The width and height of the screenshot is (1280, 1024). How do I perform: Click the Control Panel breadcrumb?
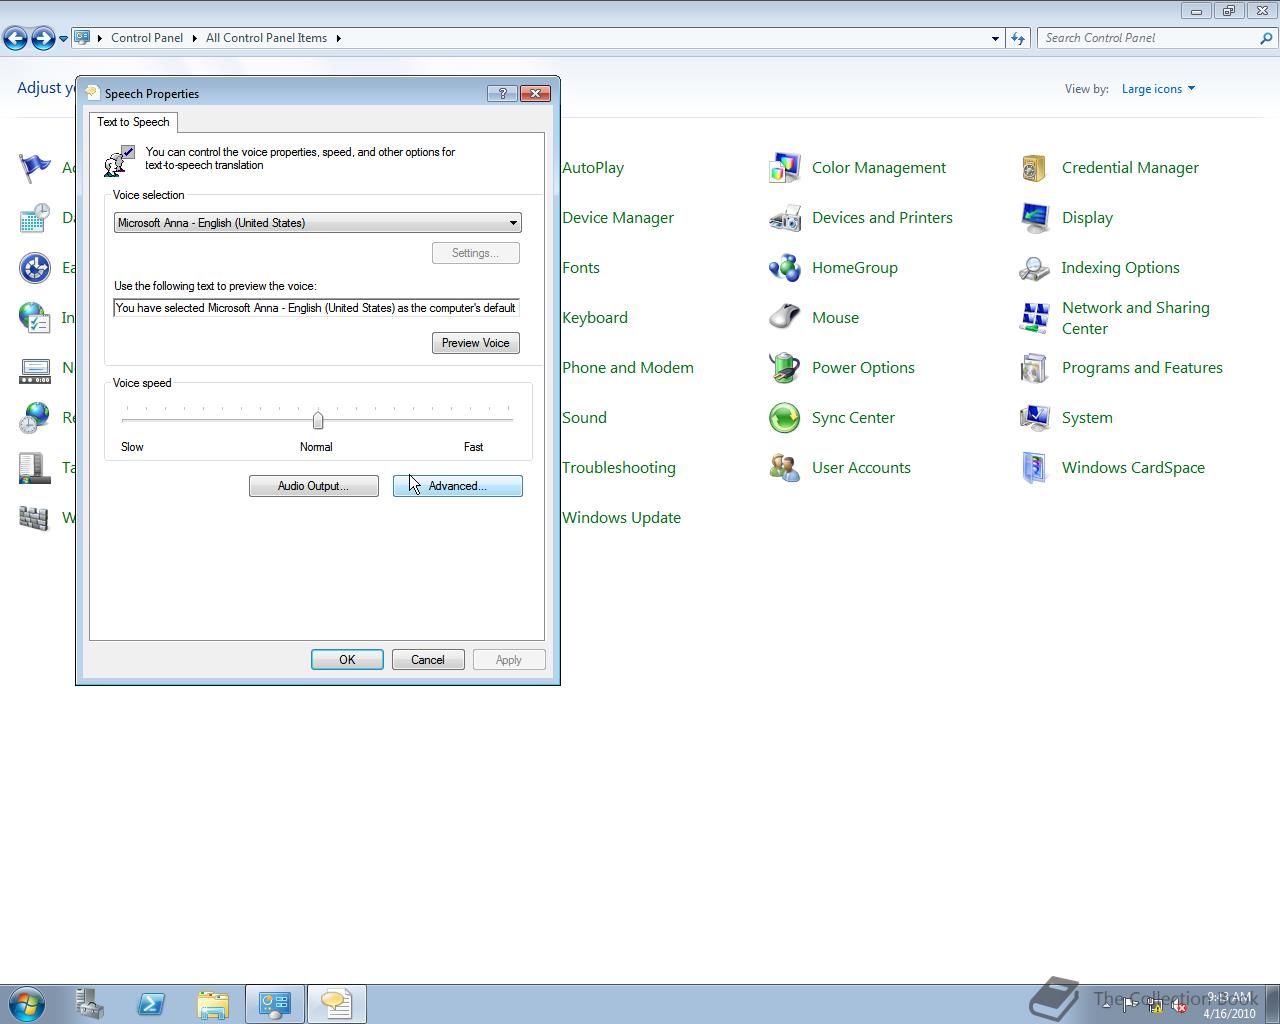click(x=147, y=38)
